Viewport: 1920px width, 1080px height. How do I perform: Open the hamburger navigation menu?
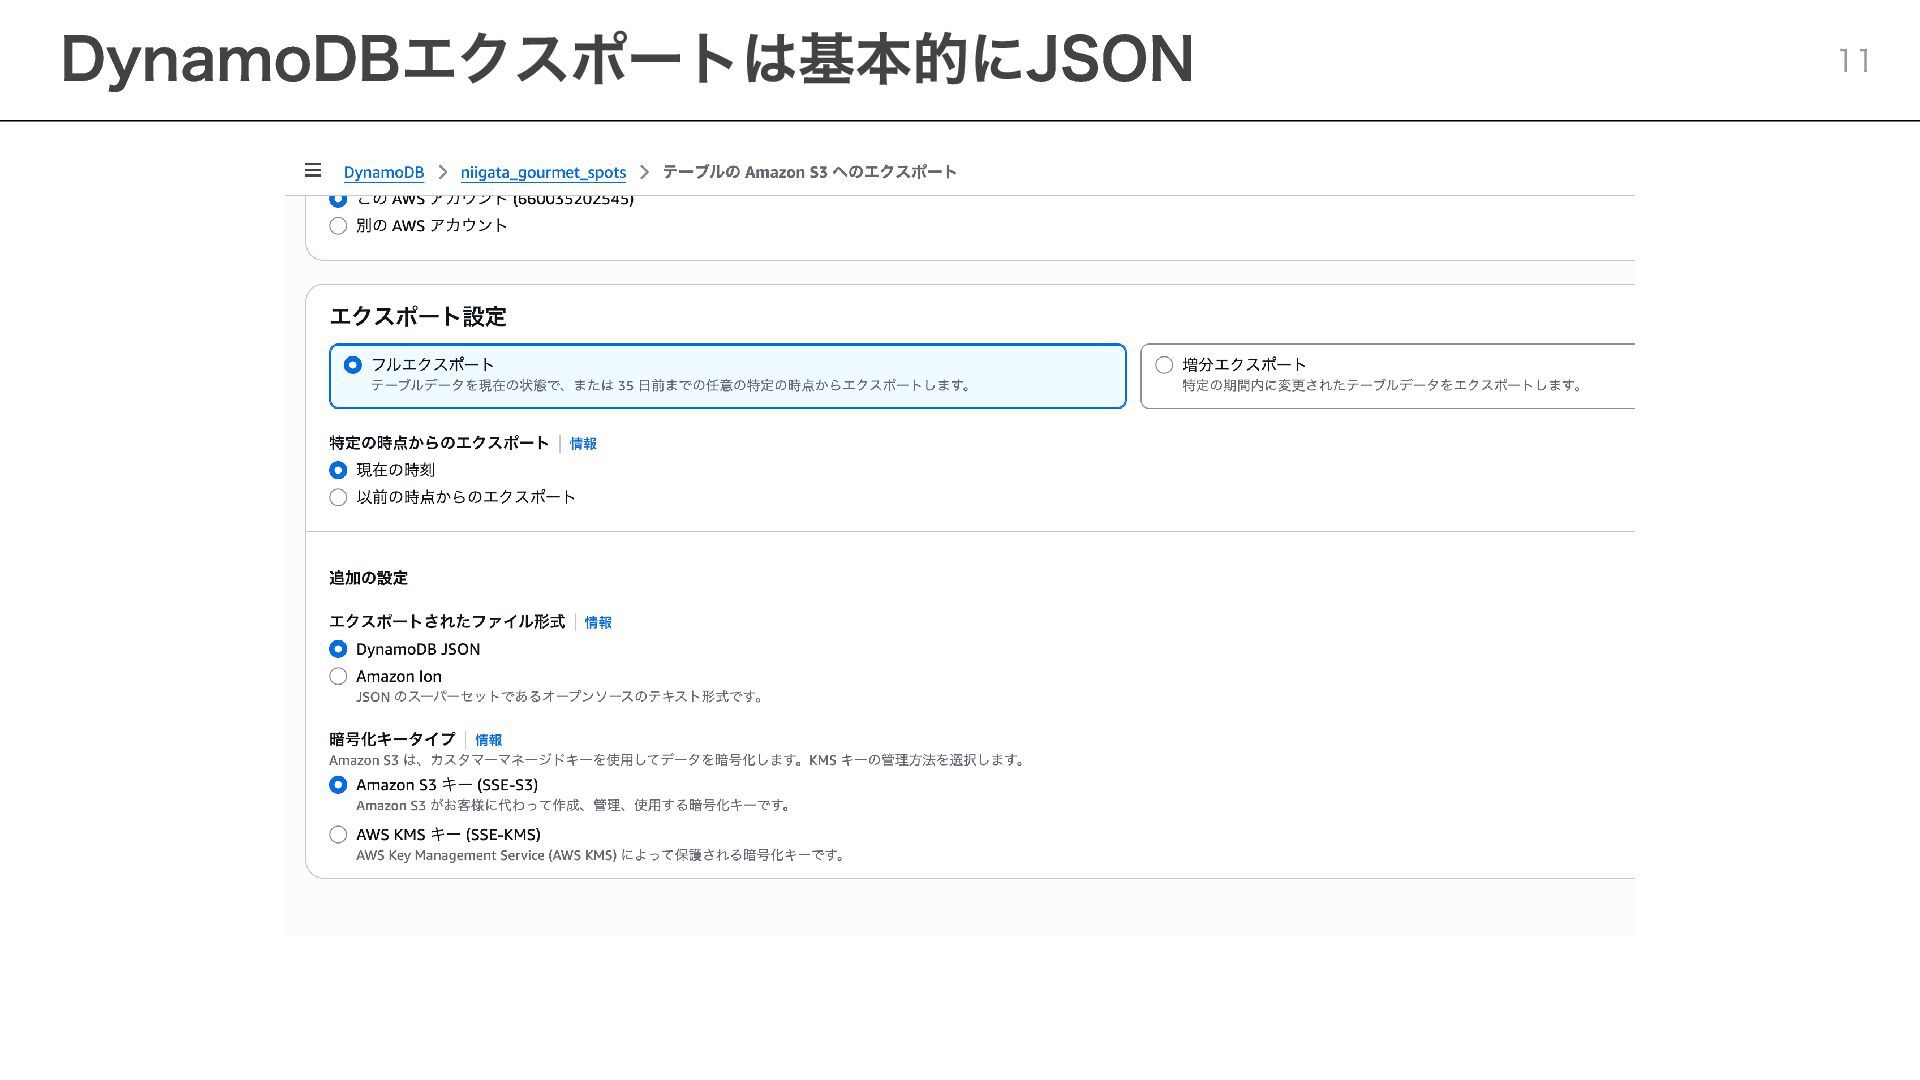click(313, 171)
